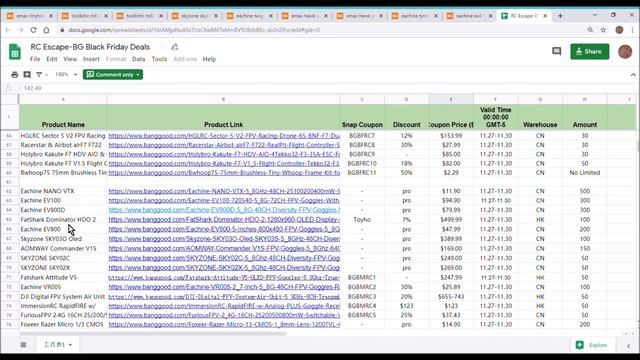Click the Google Sheets home icon
Screen dimensions: 640x360
[x=15, y=52]
